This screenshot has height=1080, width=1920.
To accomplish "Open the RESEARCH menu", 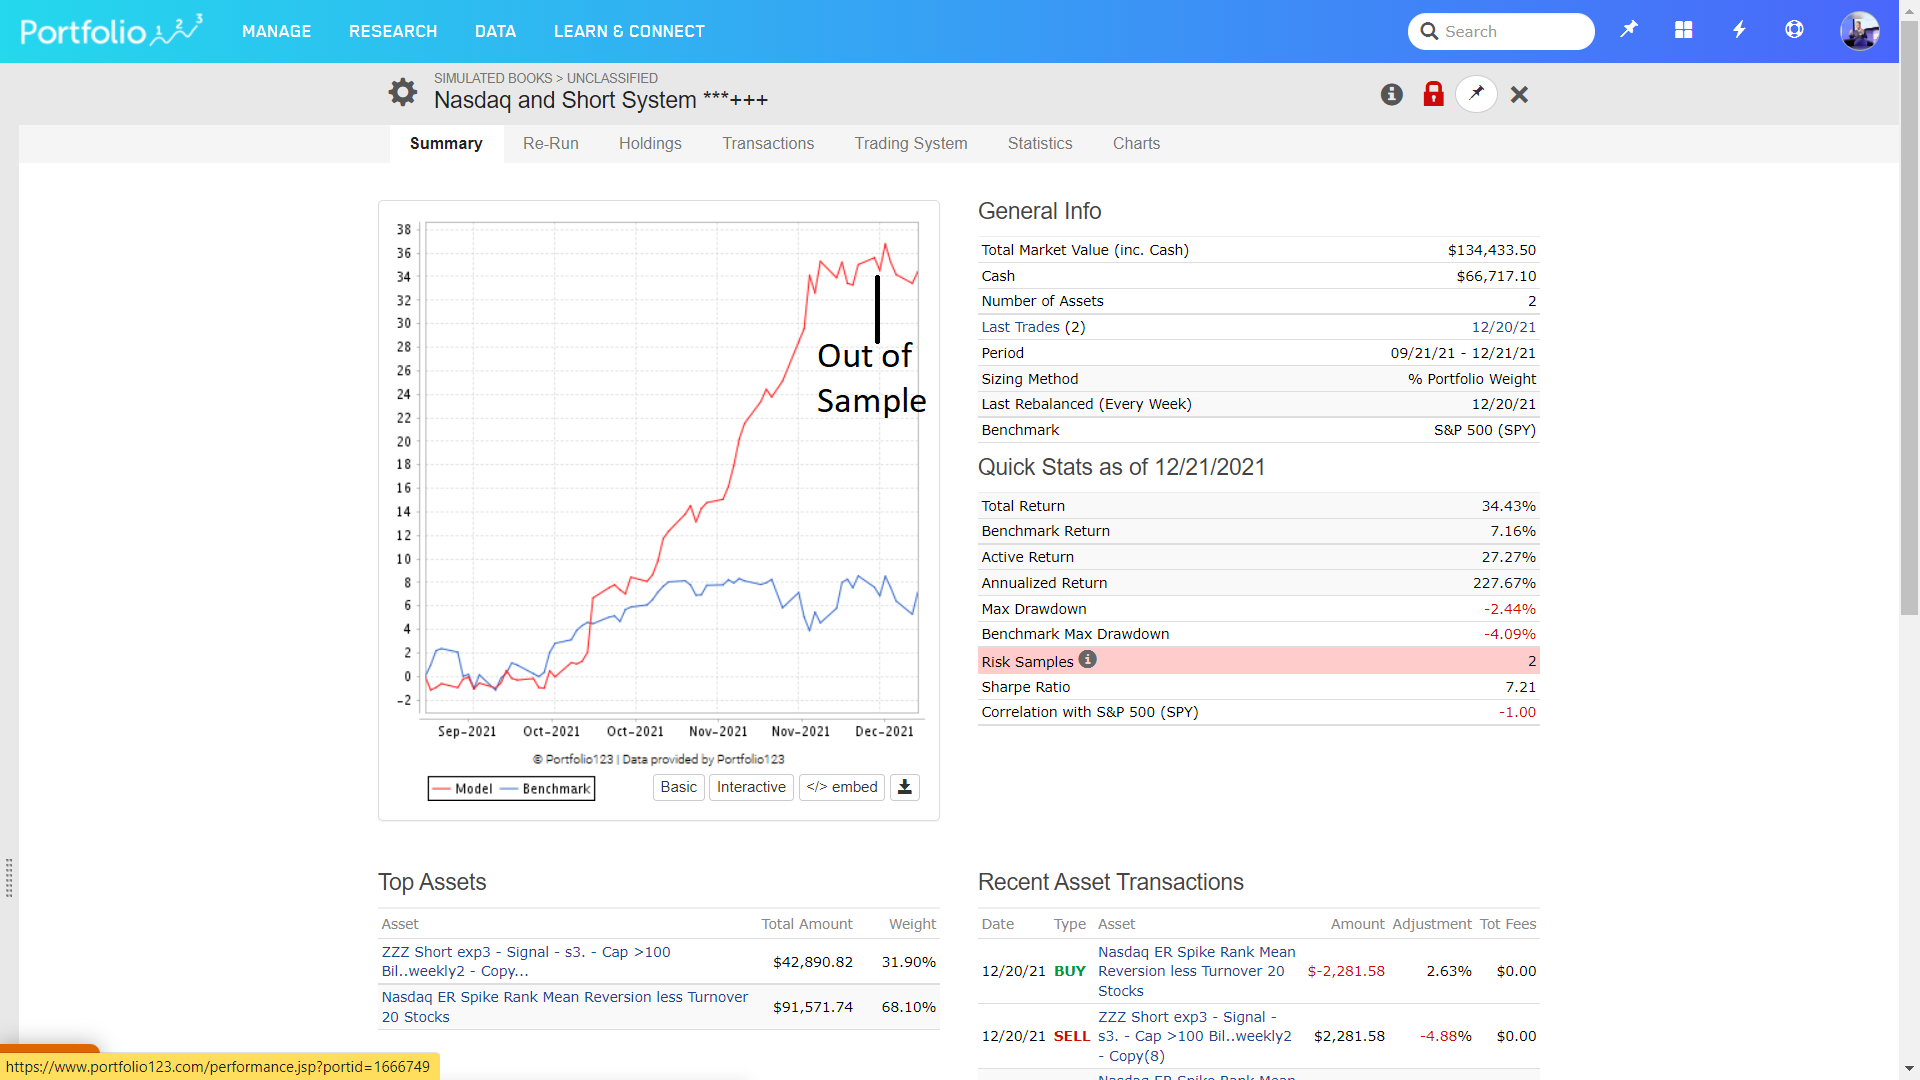I will [393, 31].
